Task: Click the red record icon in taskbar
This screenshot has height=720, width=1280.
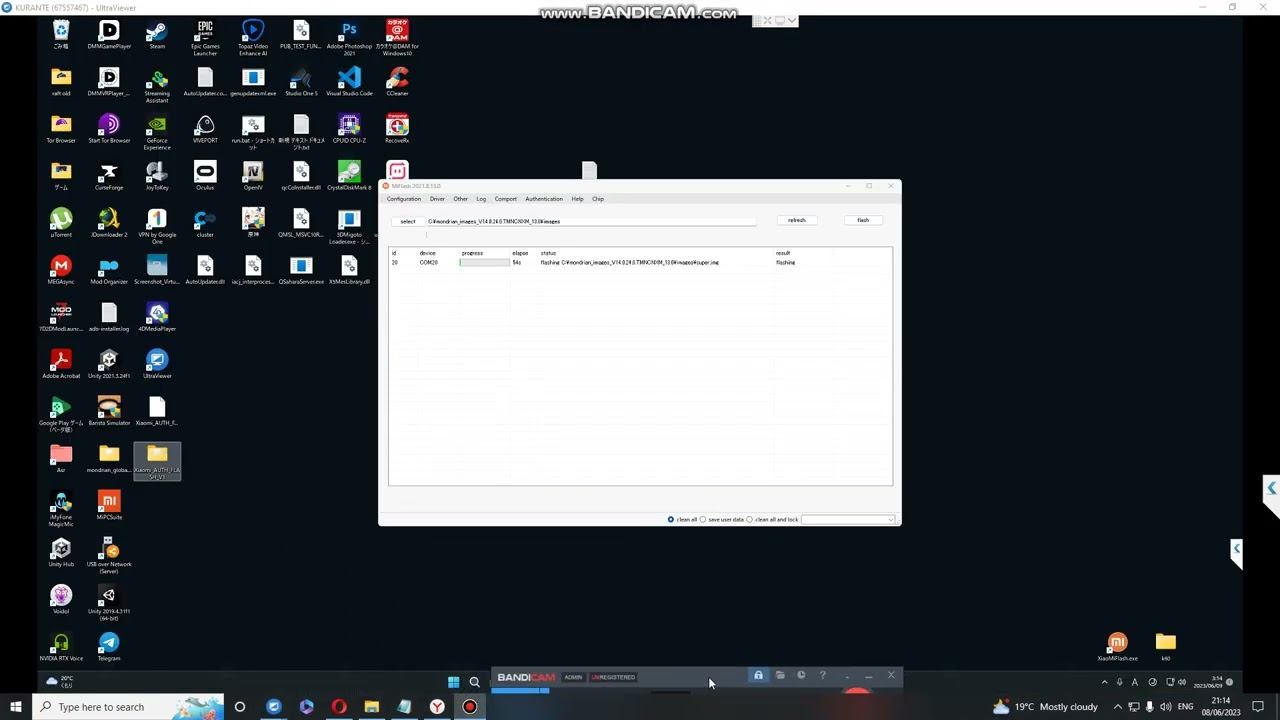Action: [x=469, y=707]
